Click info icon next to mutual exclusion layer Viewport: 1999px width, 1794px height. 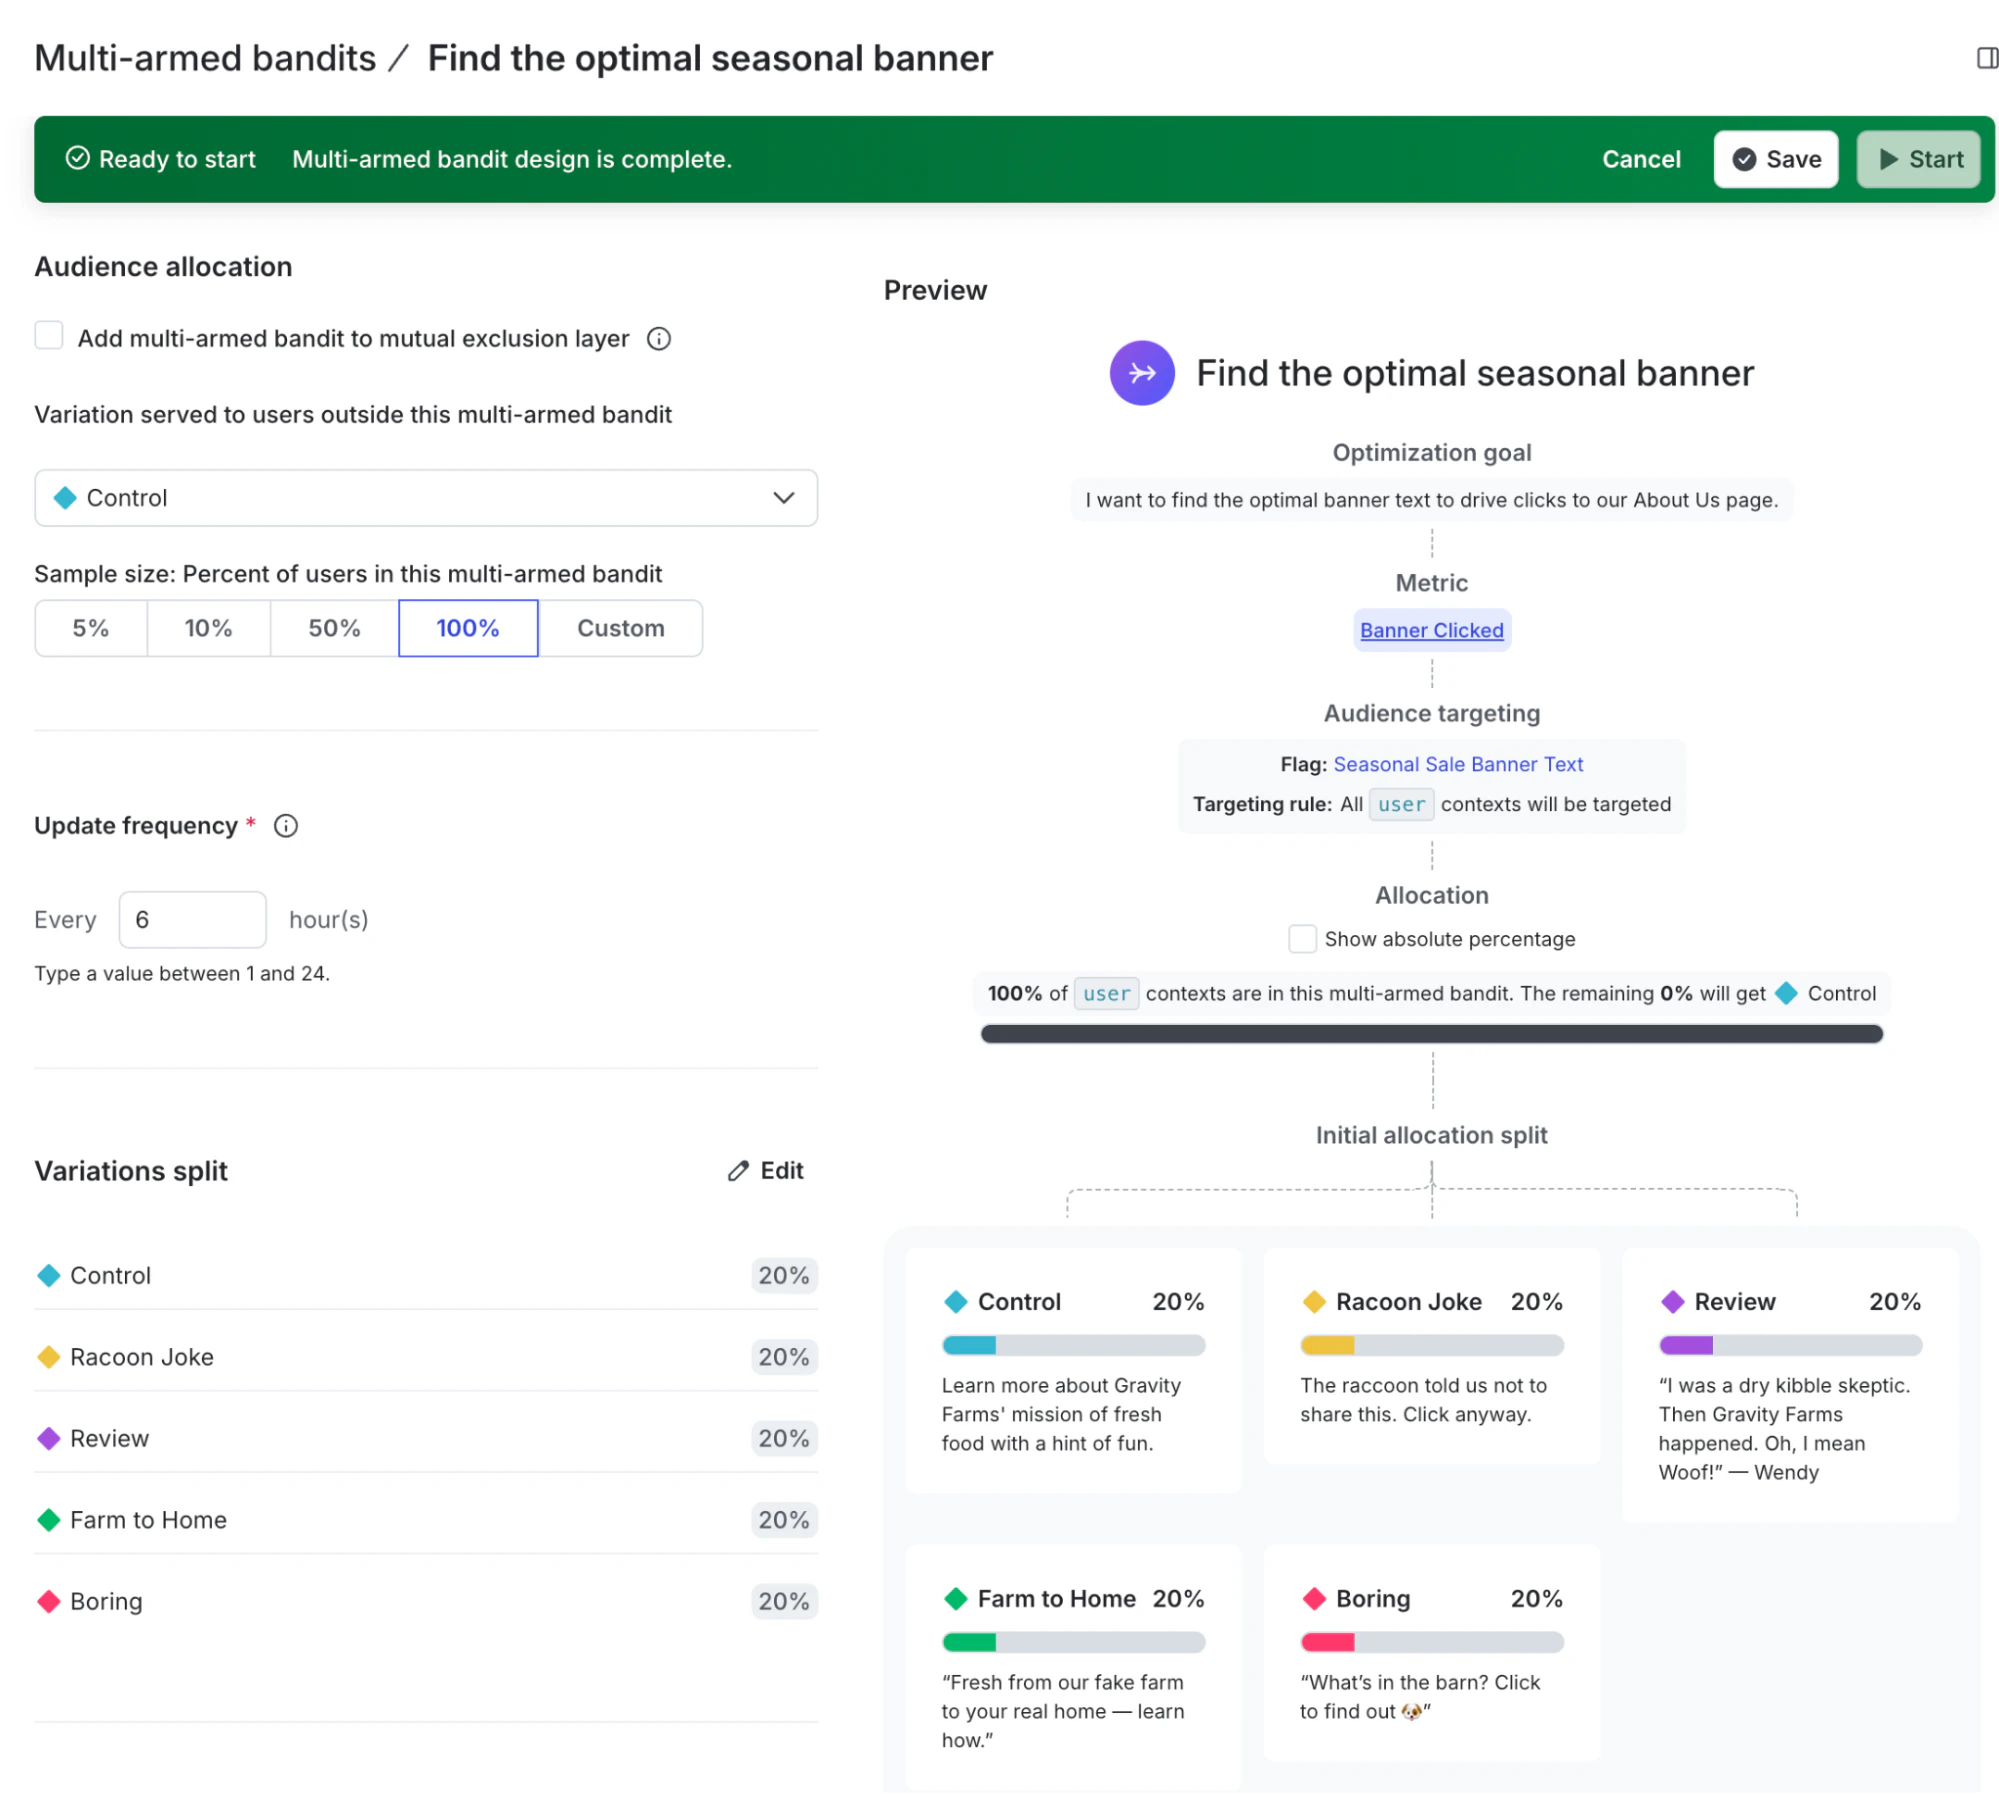(658, 339)
